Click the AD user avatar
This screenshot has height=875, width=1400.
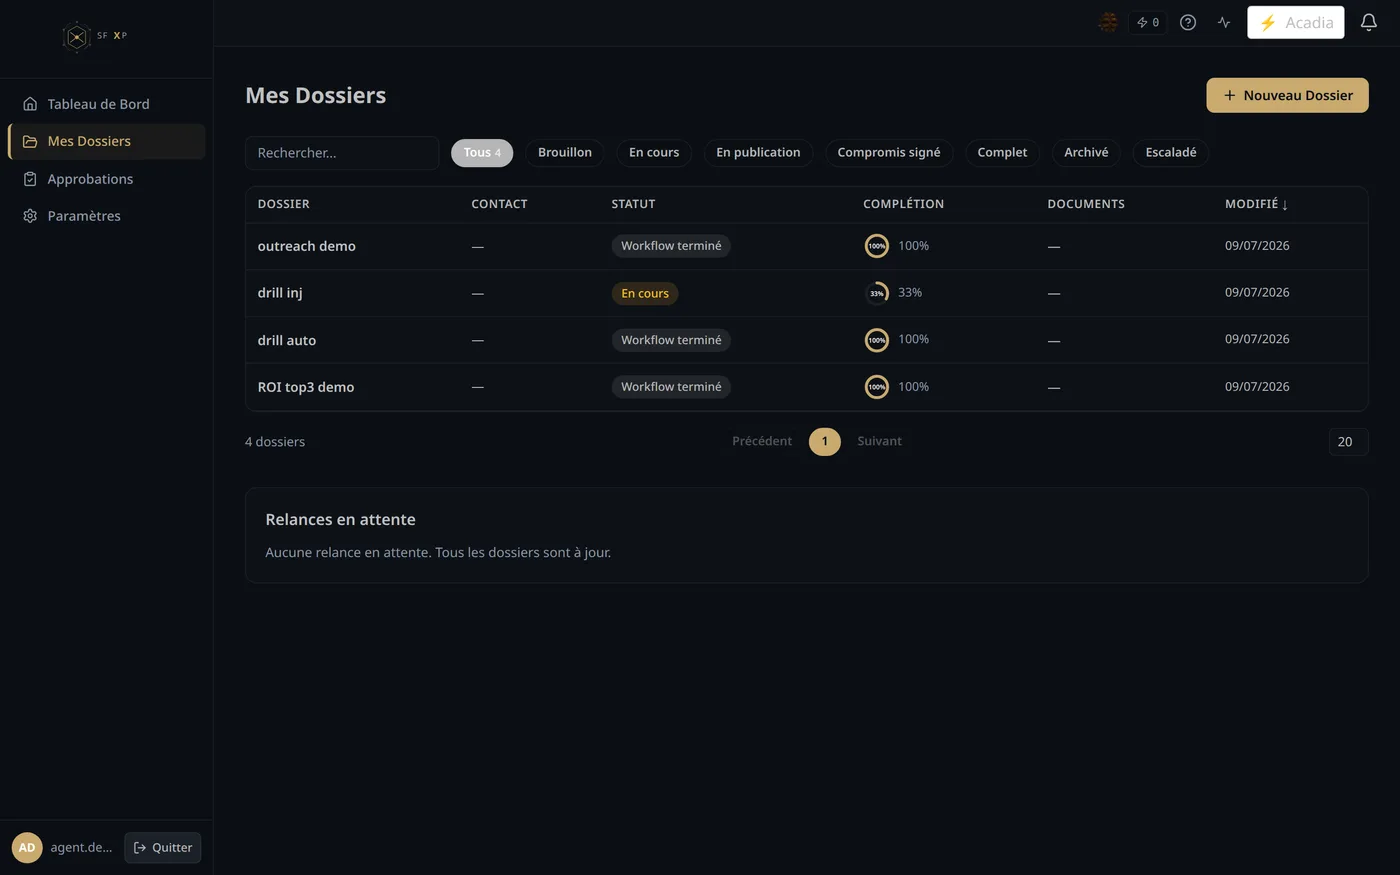pos(27,847)
